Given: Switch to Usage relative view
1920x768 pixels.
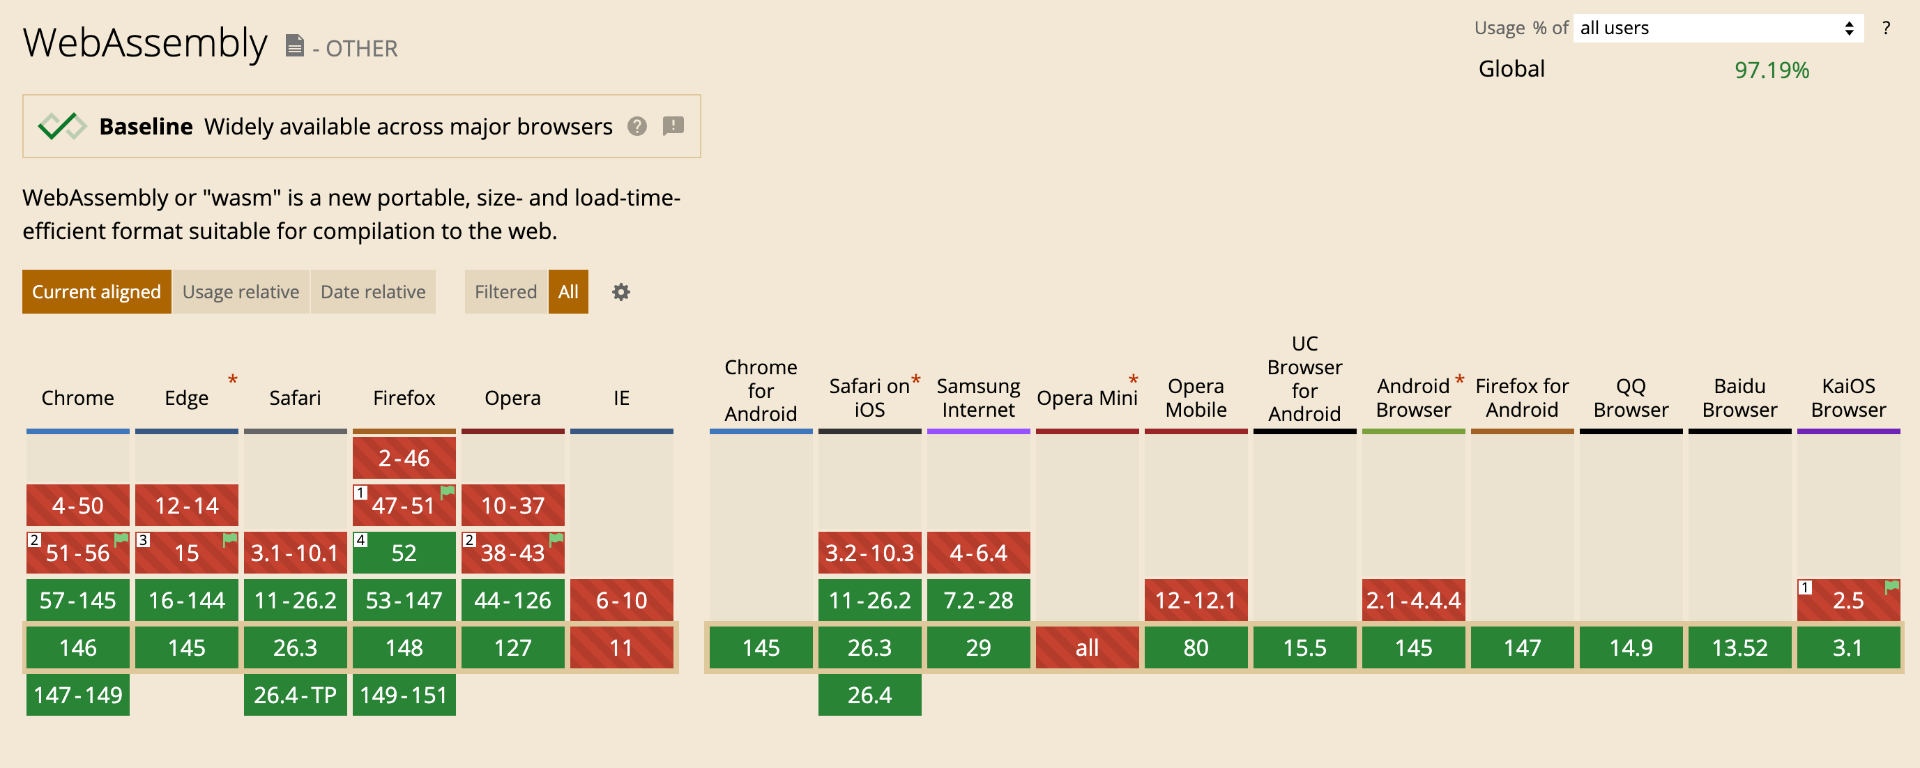Looking at the screenshot, I should 240,292.
